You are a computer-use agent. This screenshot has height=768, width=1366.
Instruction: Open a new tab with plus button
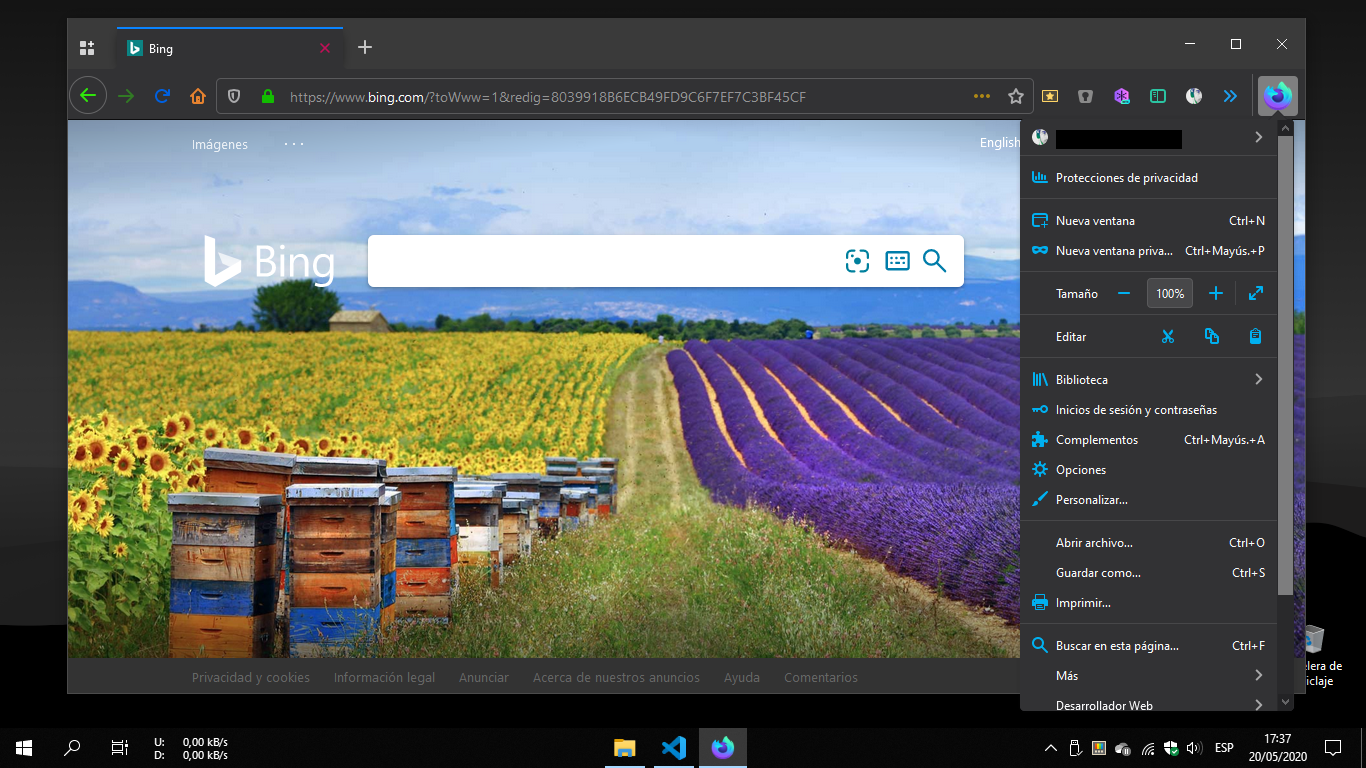point(365,47)
